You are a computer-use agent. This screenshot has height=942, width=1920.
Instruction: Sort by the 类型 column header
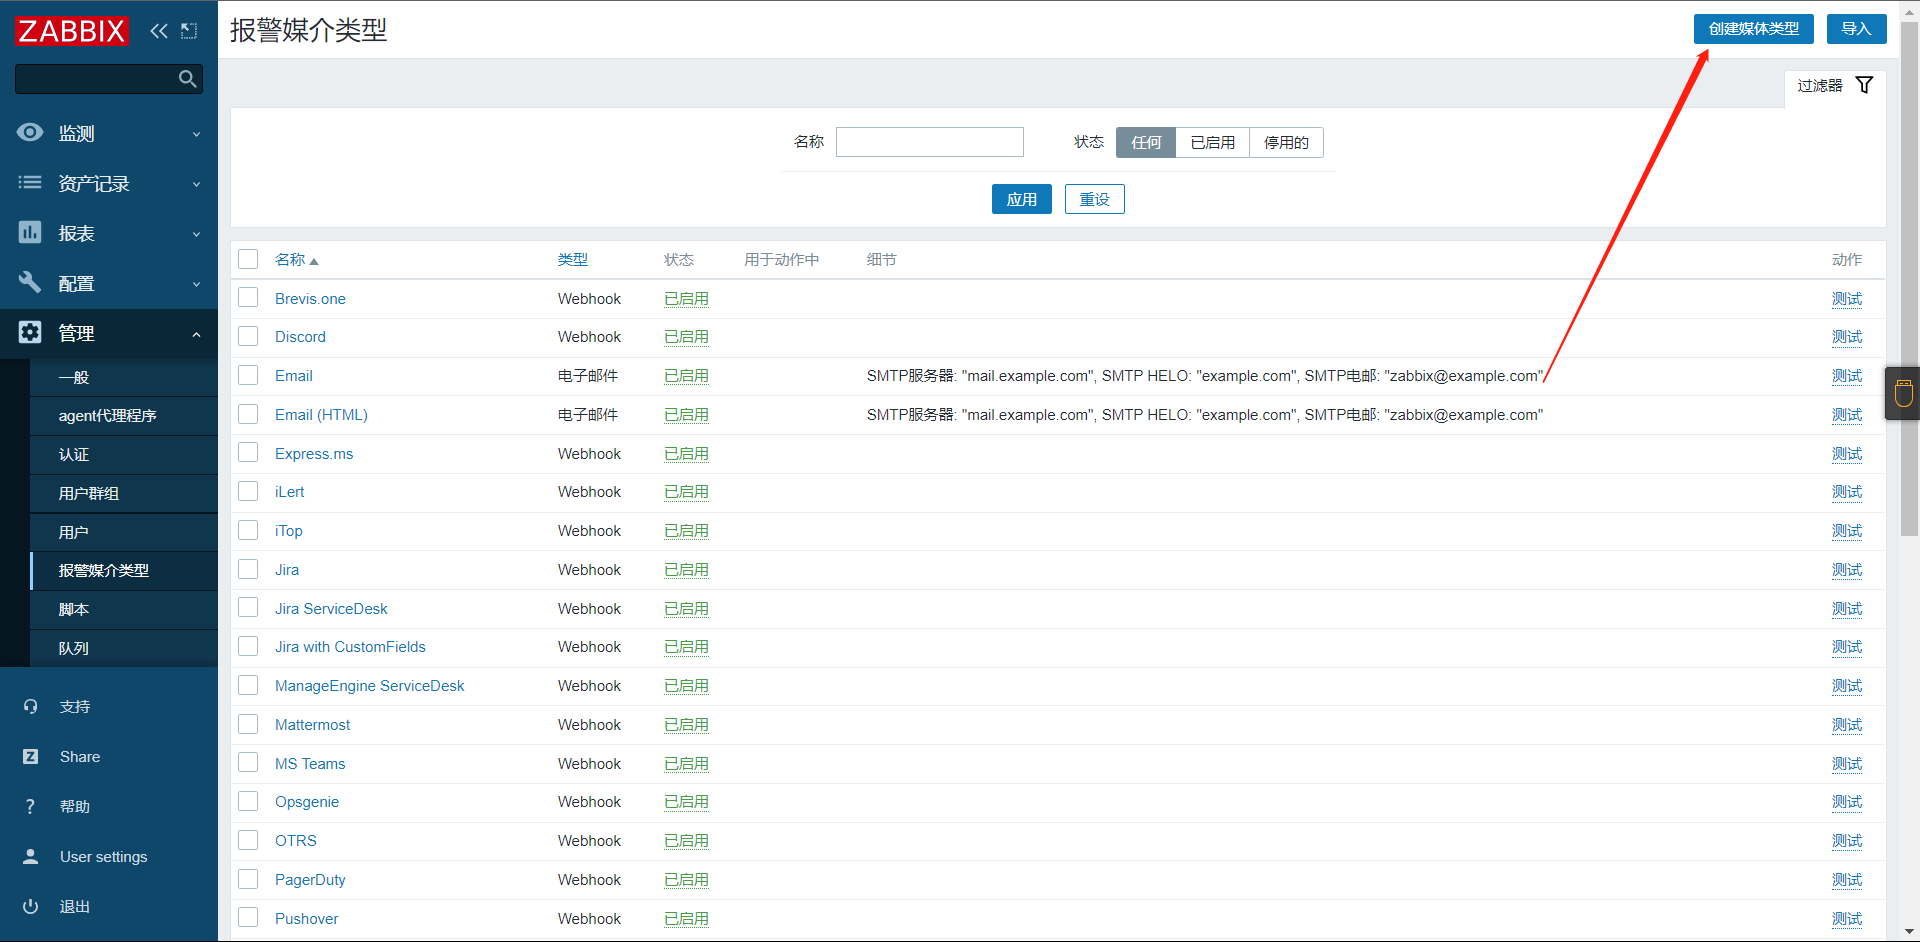click(573, 260)
